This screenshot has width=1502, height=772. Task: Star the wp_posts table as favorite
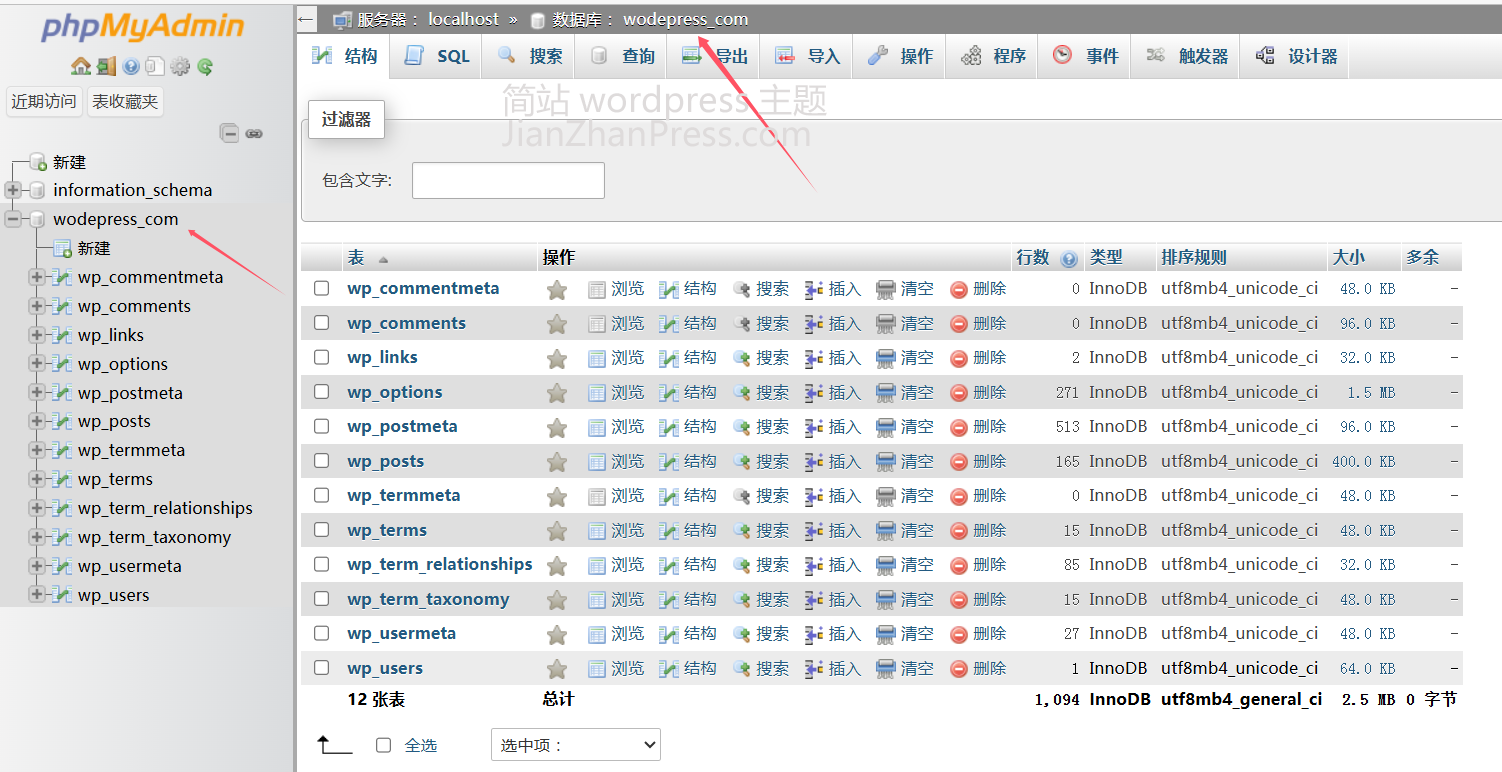click(x=557, y=462)
